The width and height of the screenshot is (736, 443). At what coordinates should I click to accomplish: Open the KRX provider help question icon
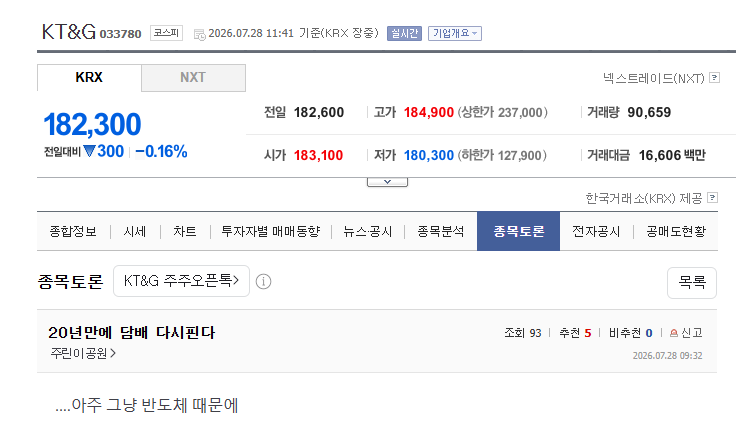click(x=712, y=198)
